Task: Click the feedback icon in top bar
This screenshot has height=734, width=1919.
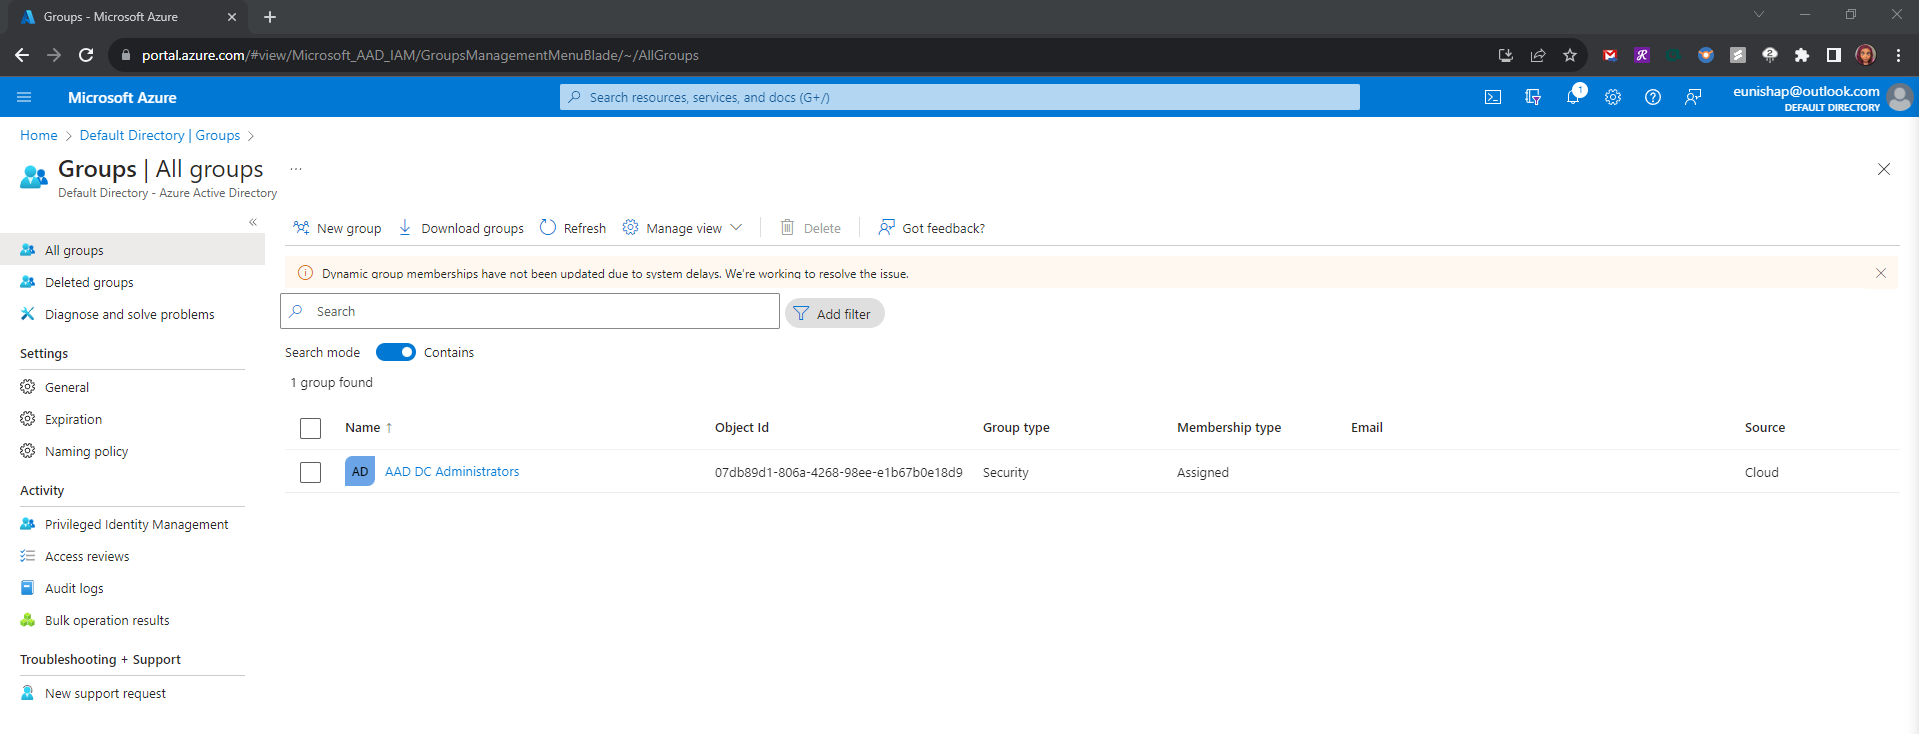Action: (1692, 97)
